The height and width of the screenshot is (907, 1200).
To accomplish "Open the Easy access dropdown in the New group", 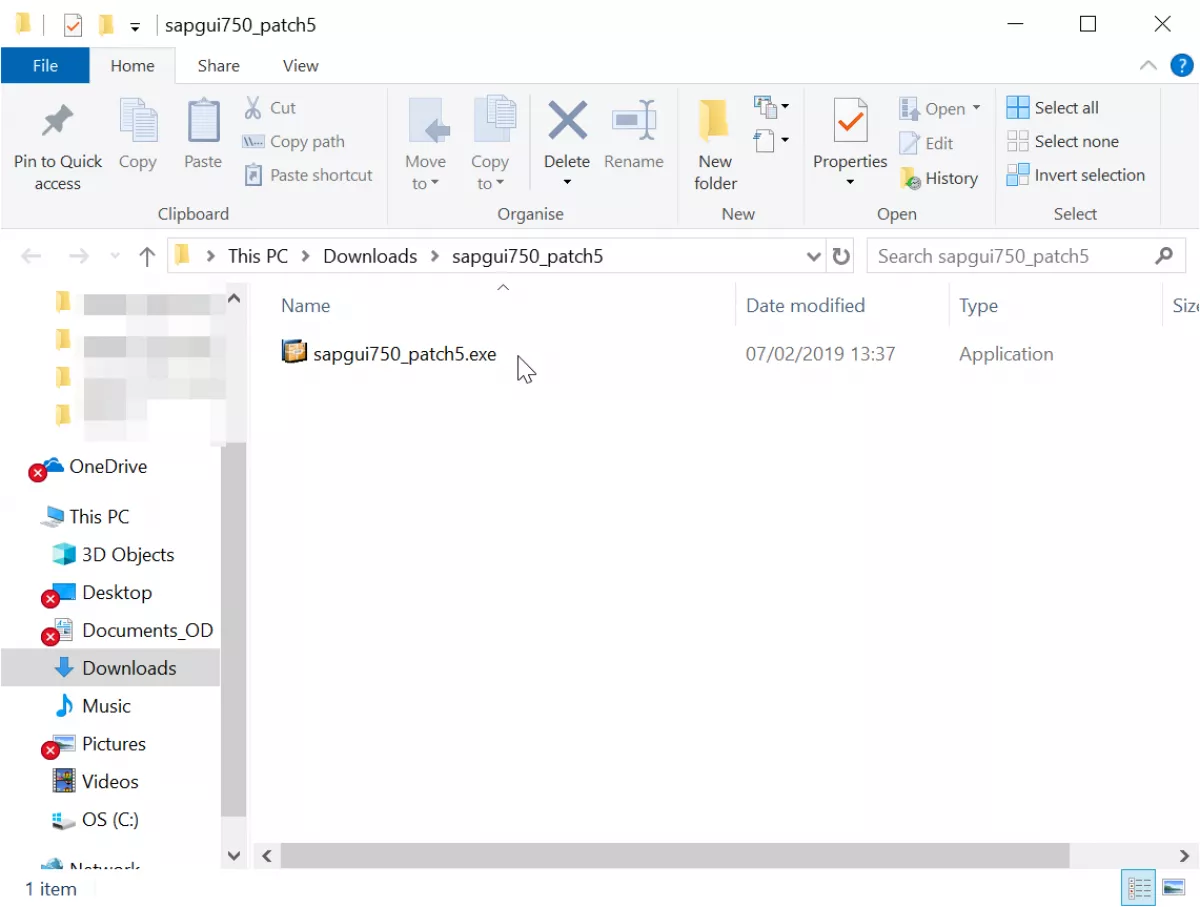I will point(771,140).
